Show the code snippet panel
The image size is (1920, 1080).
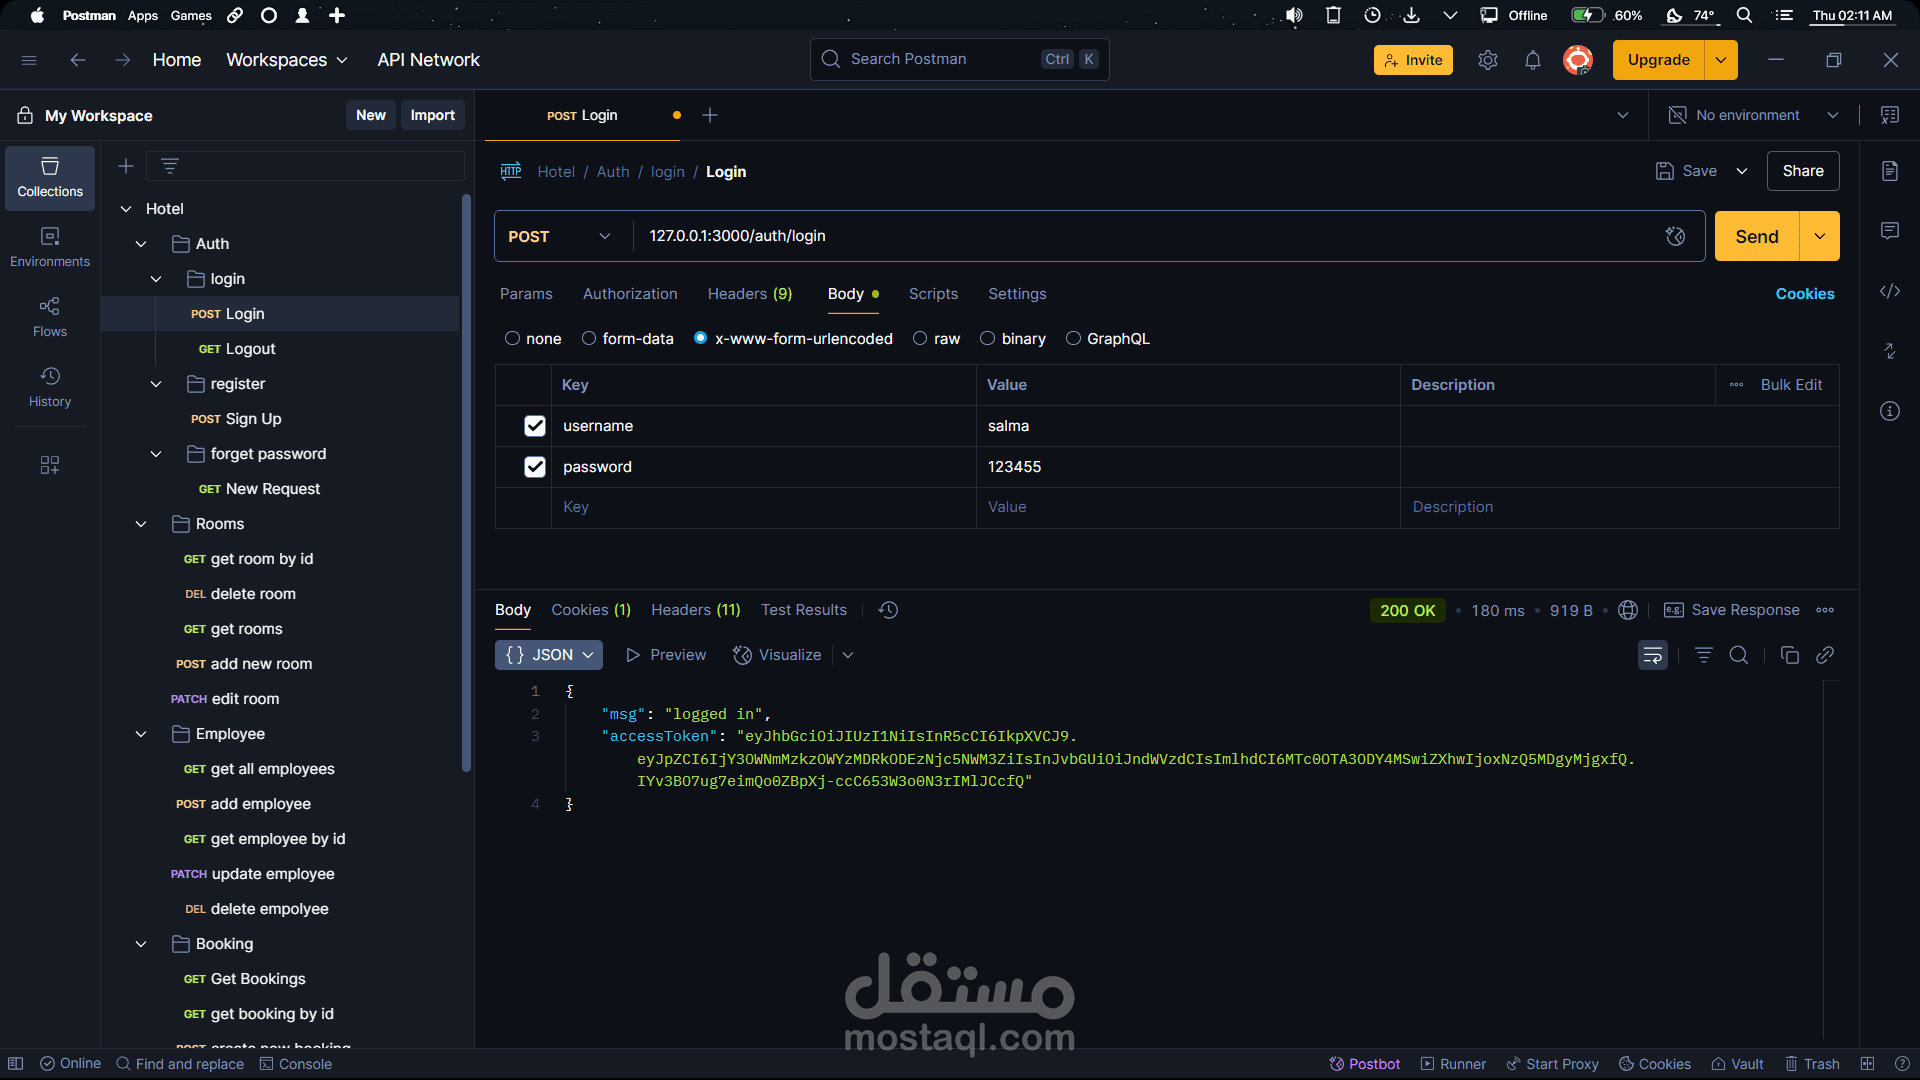pos(1890,291)
